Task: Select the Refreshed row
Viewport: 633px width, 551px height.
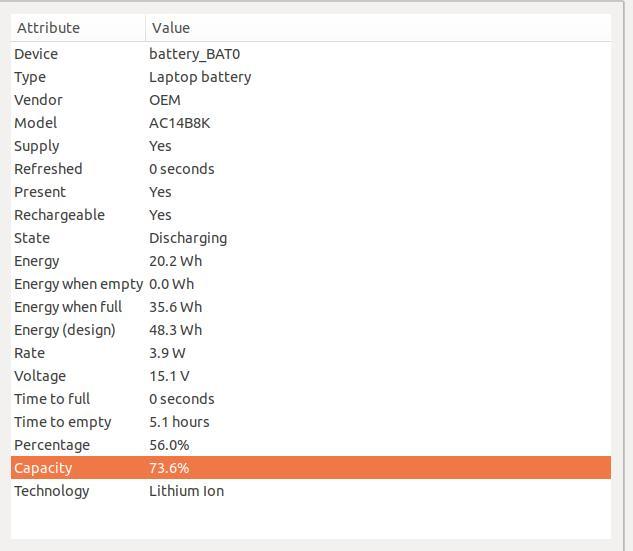Action: (311, 169)
